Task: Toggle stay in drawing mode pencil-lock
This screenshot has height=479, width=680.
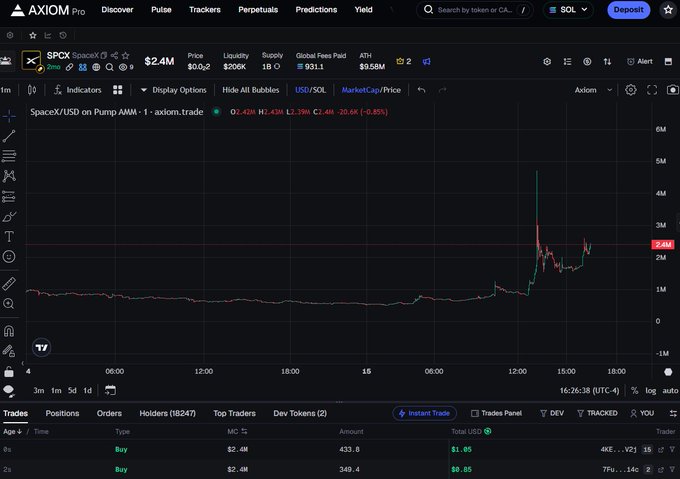Action: (9, 351)
